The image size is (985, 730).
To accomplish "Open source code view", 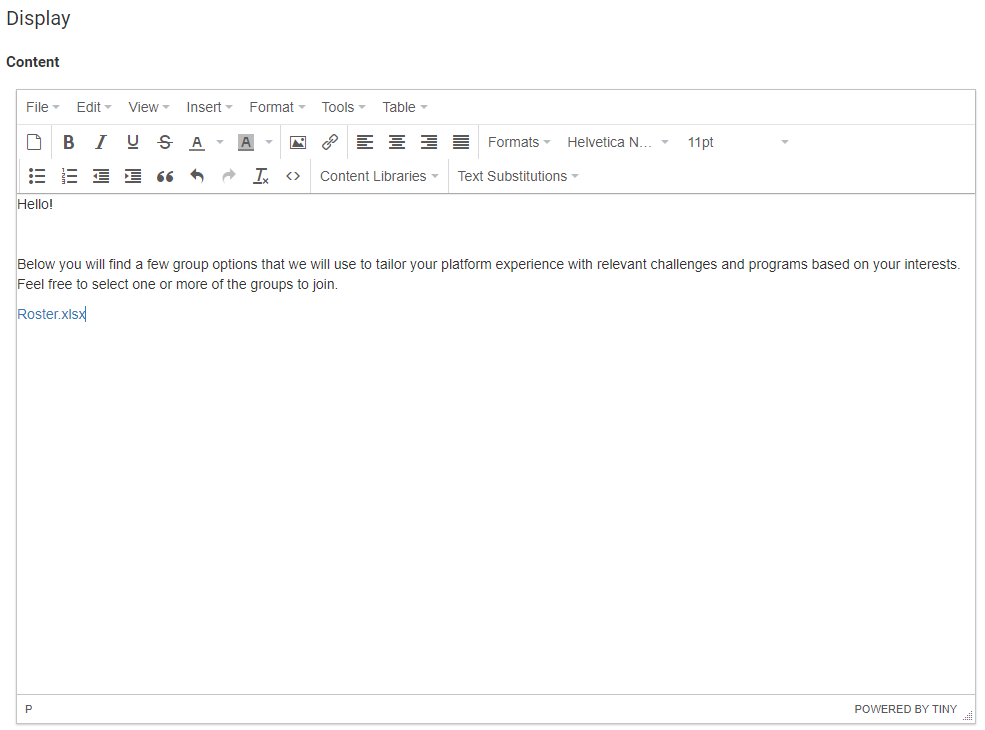I will pos(293,176).
